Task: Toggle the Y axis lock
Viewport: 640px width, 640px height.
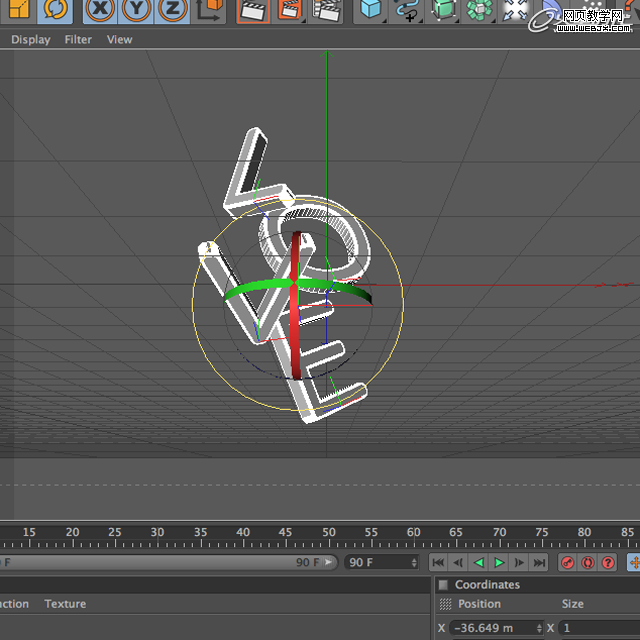Action: (137, 10)
